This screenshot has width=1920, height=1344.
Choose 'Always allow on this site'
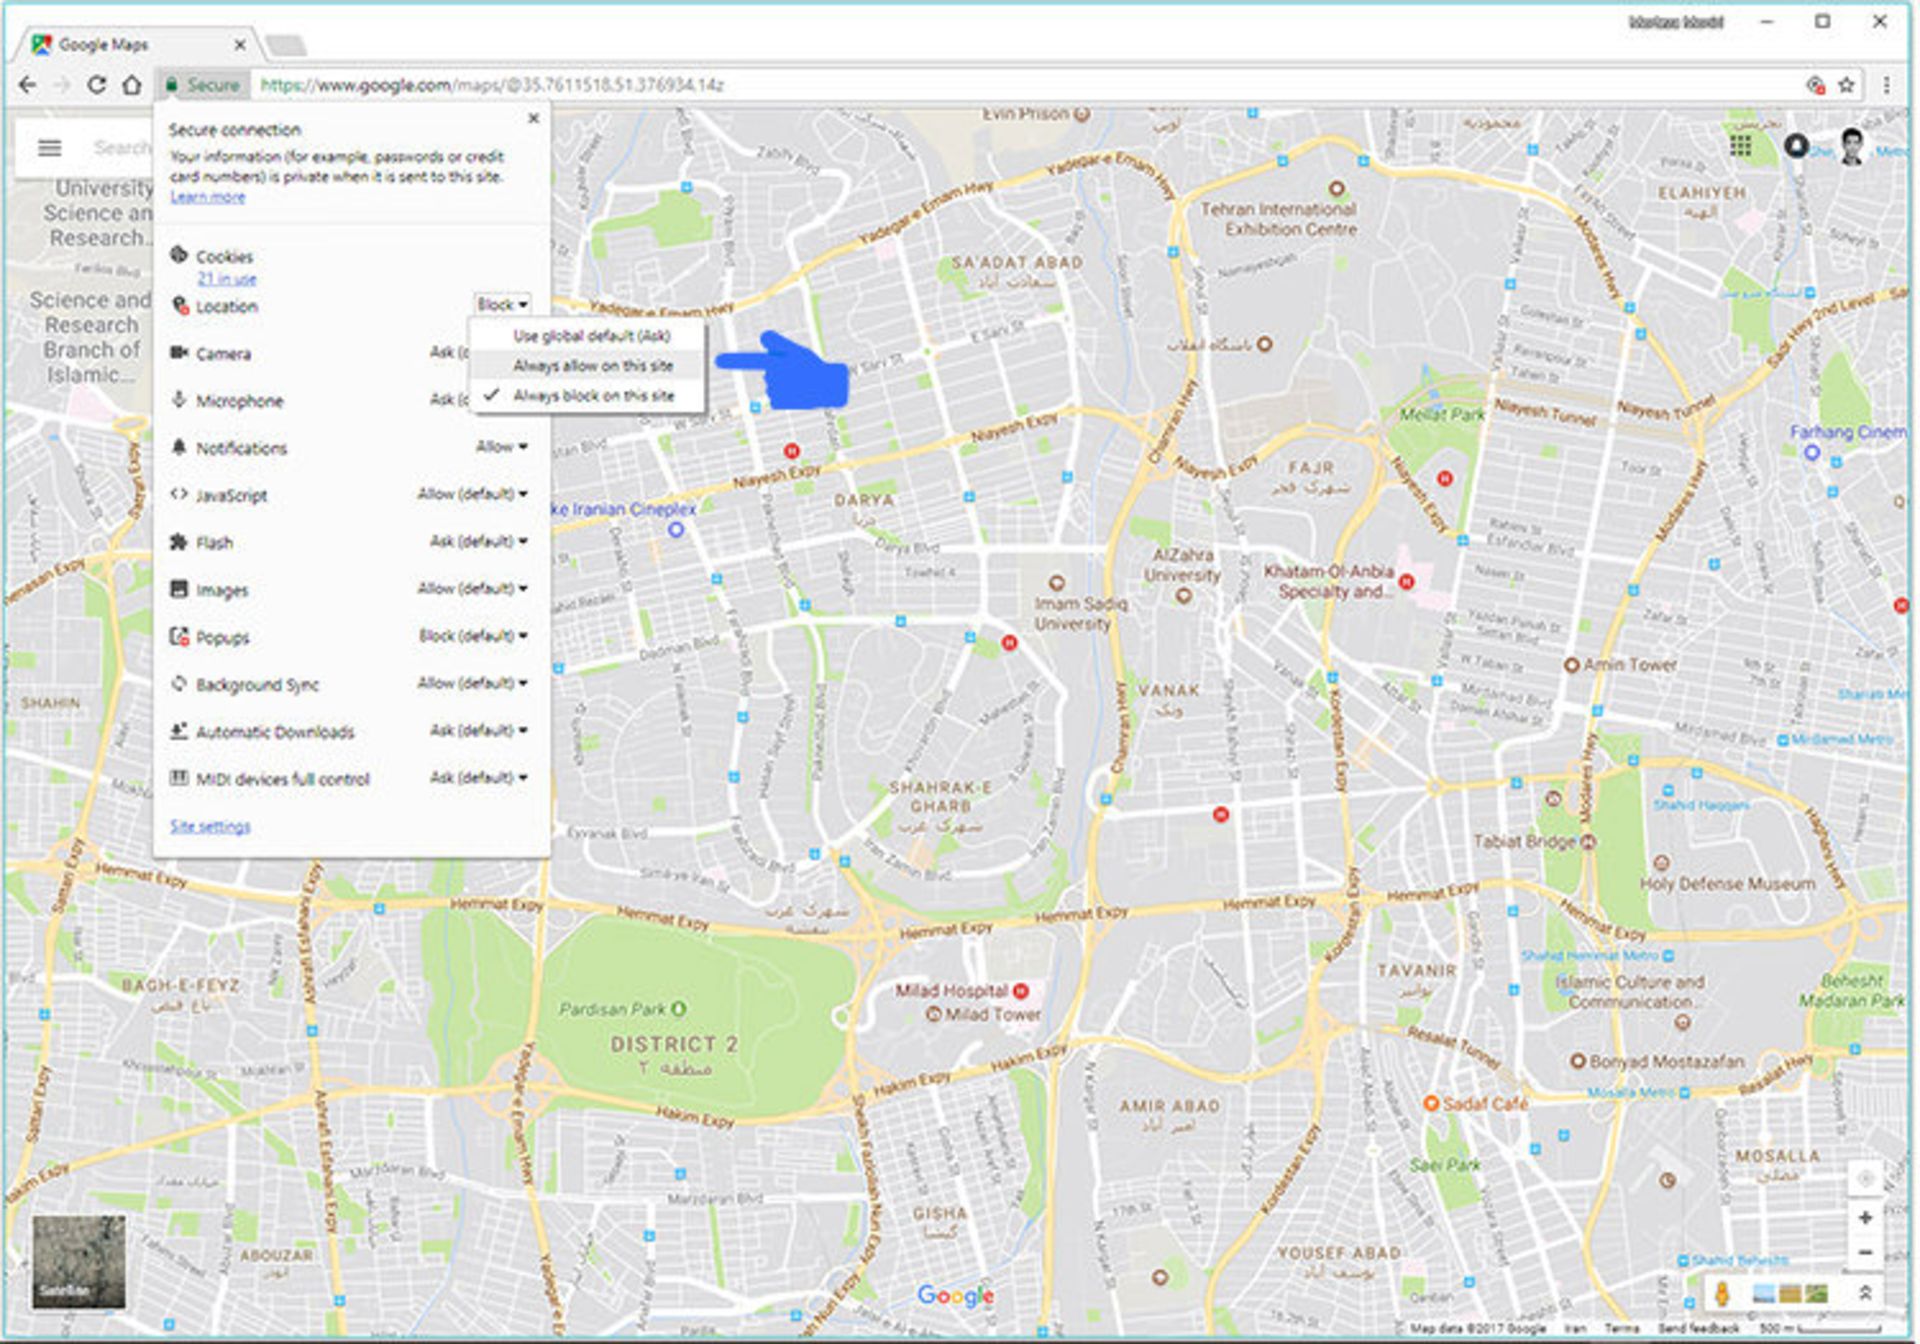pos(588,366)
